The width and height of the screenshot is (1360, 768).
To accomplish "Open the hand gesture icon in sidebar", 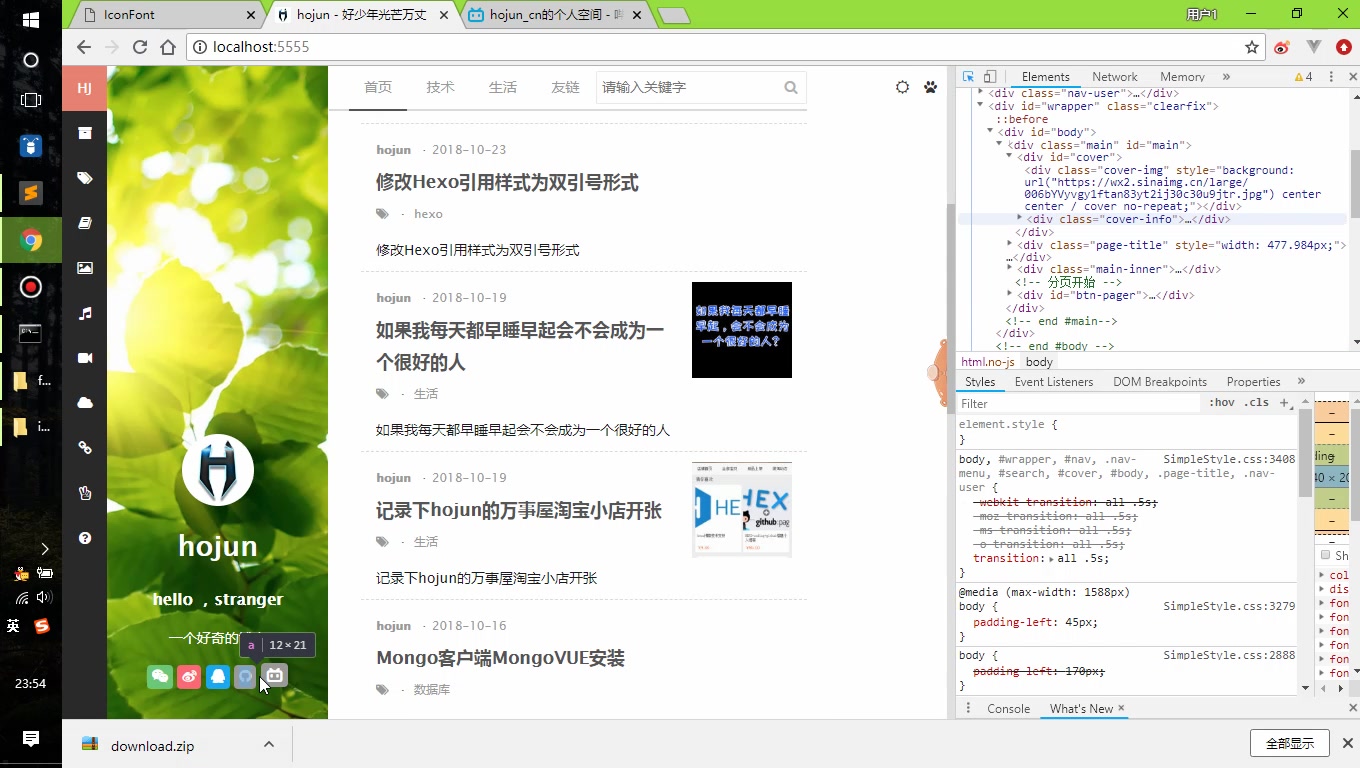I will (x=85, y=493).
